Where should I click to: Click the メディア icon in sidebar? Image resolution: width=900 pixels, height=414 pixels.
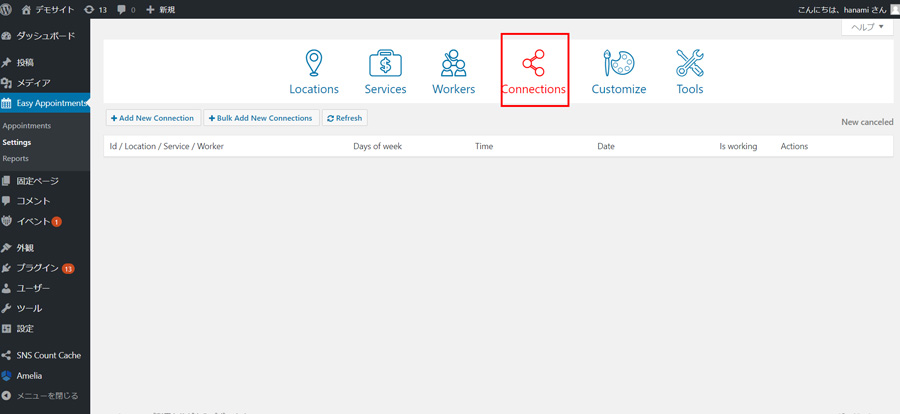[6, 83]
